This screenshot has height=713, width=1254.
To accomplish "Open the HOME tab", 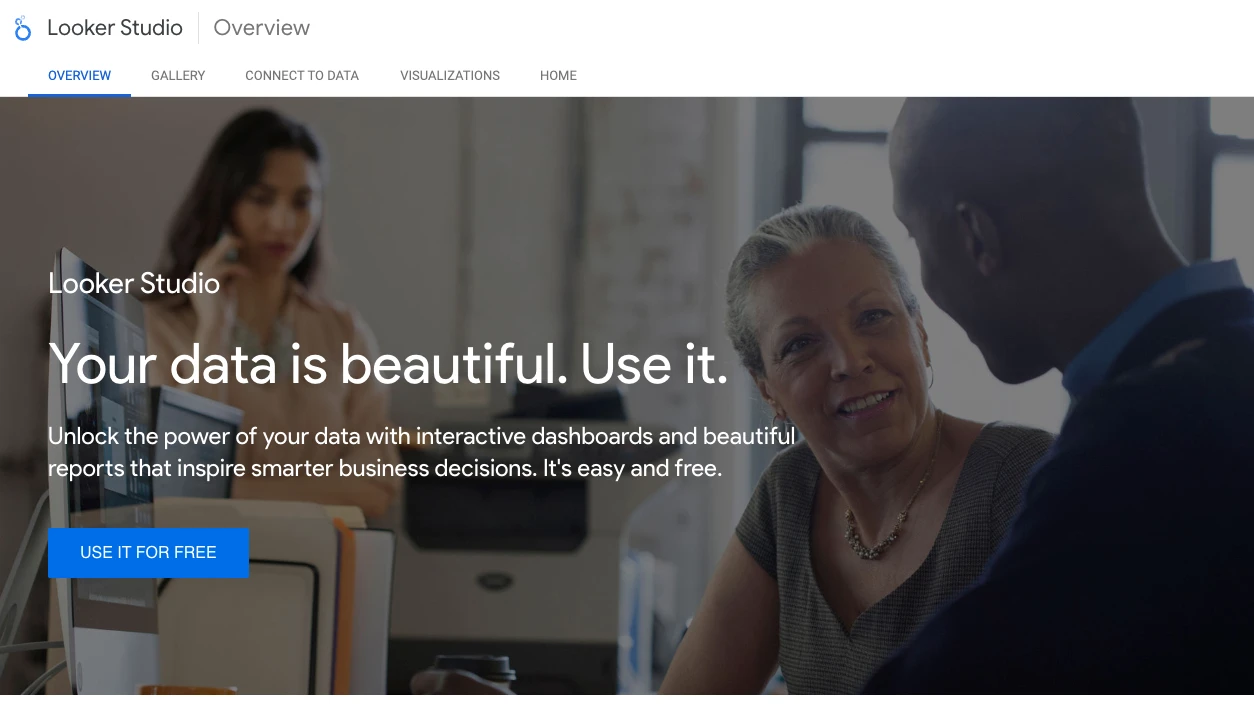I will (x=558, y=75).
